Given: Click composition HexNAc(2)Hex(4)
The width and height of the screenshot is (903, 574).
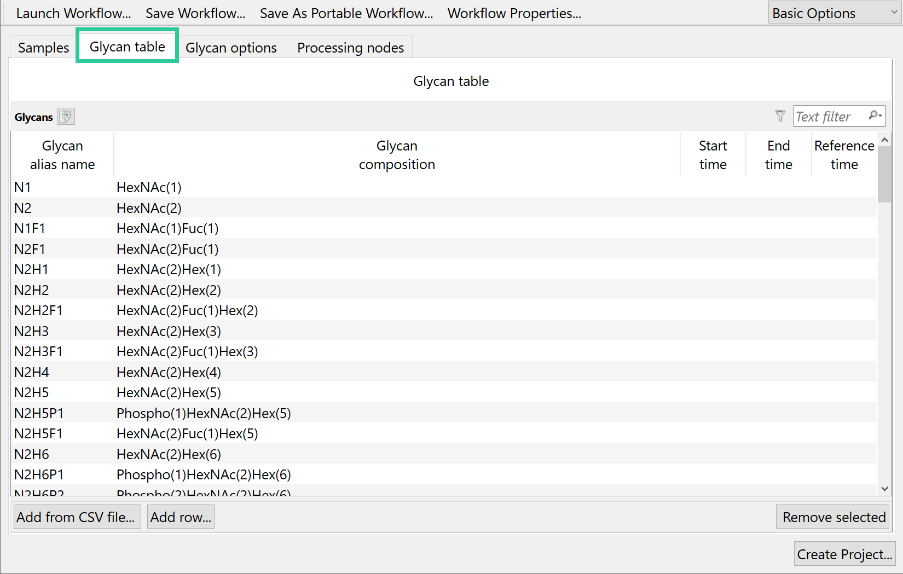Looking at the screenshot, I should click(169, 372).
